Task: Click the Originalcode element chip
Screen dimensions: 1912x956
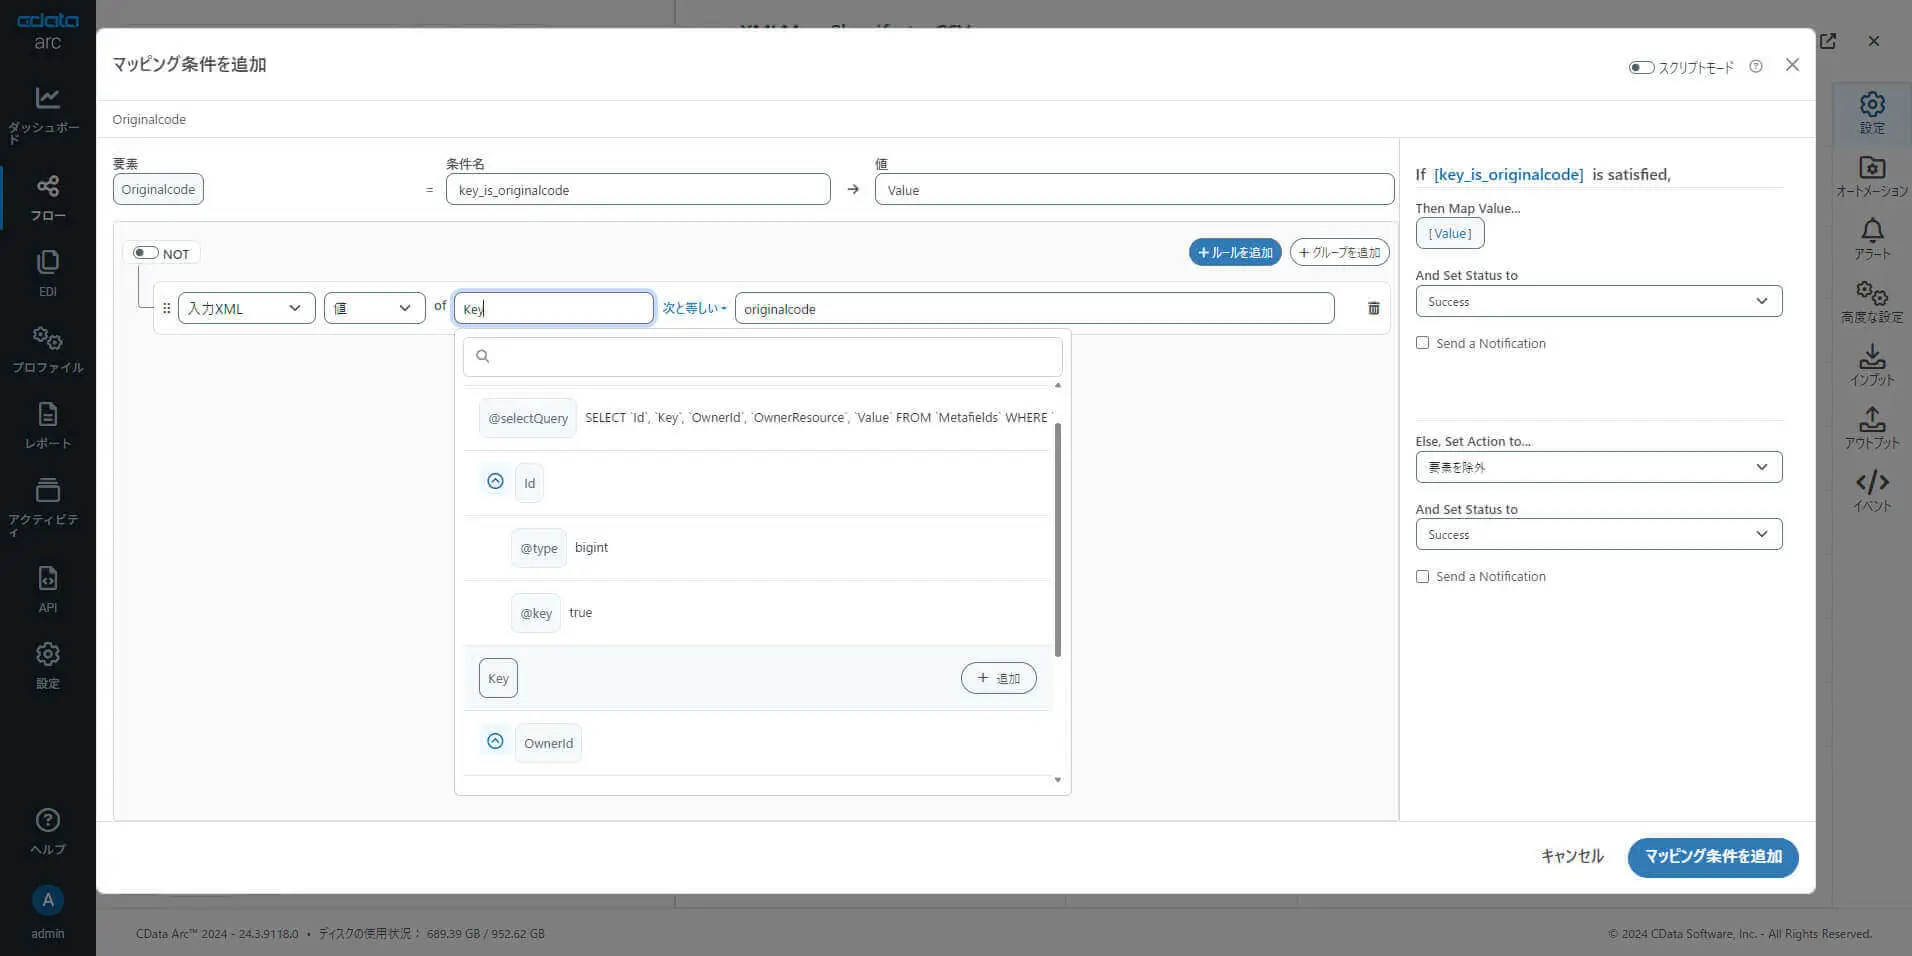Action: pyautogui.click(x=158, y=189)
